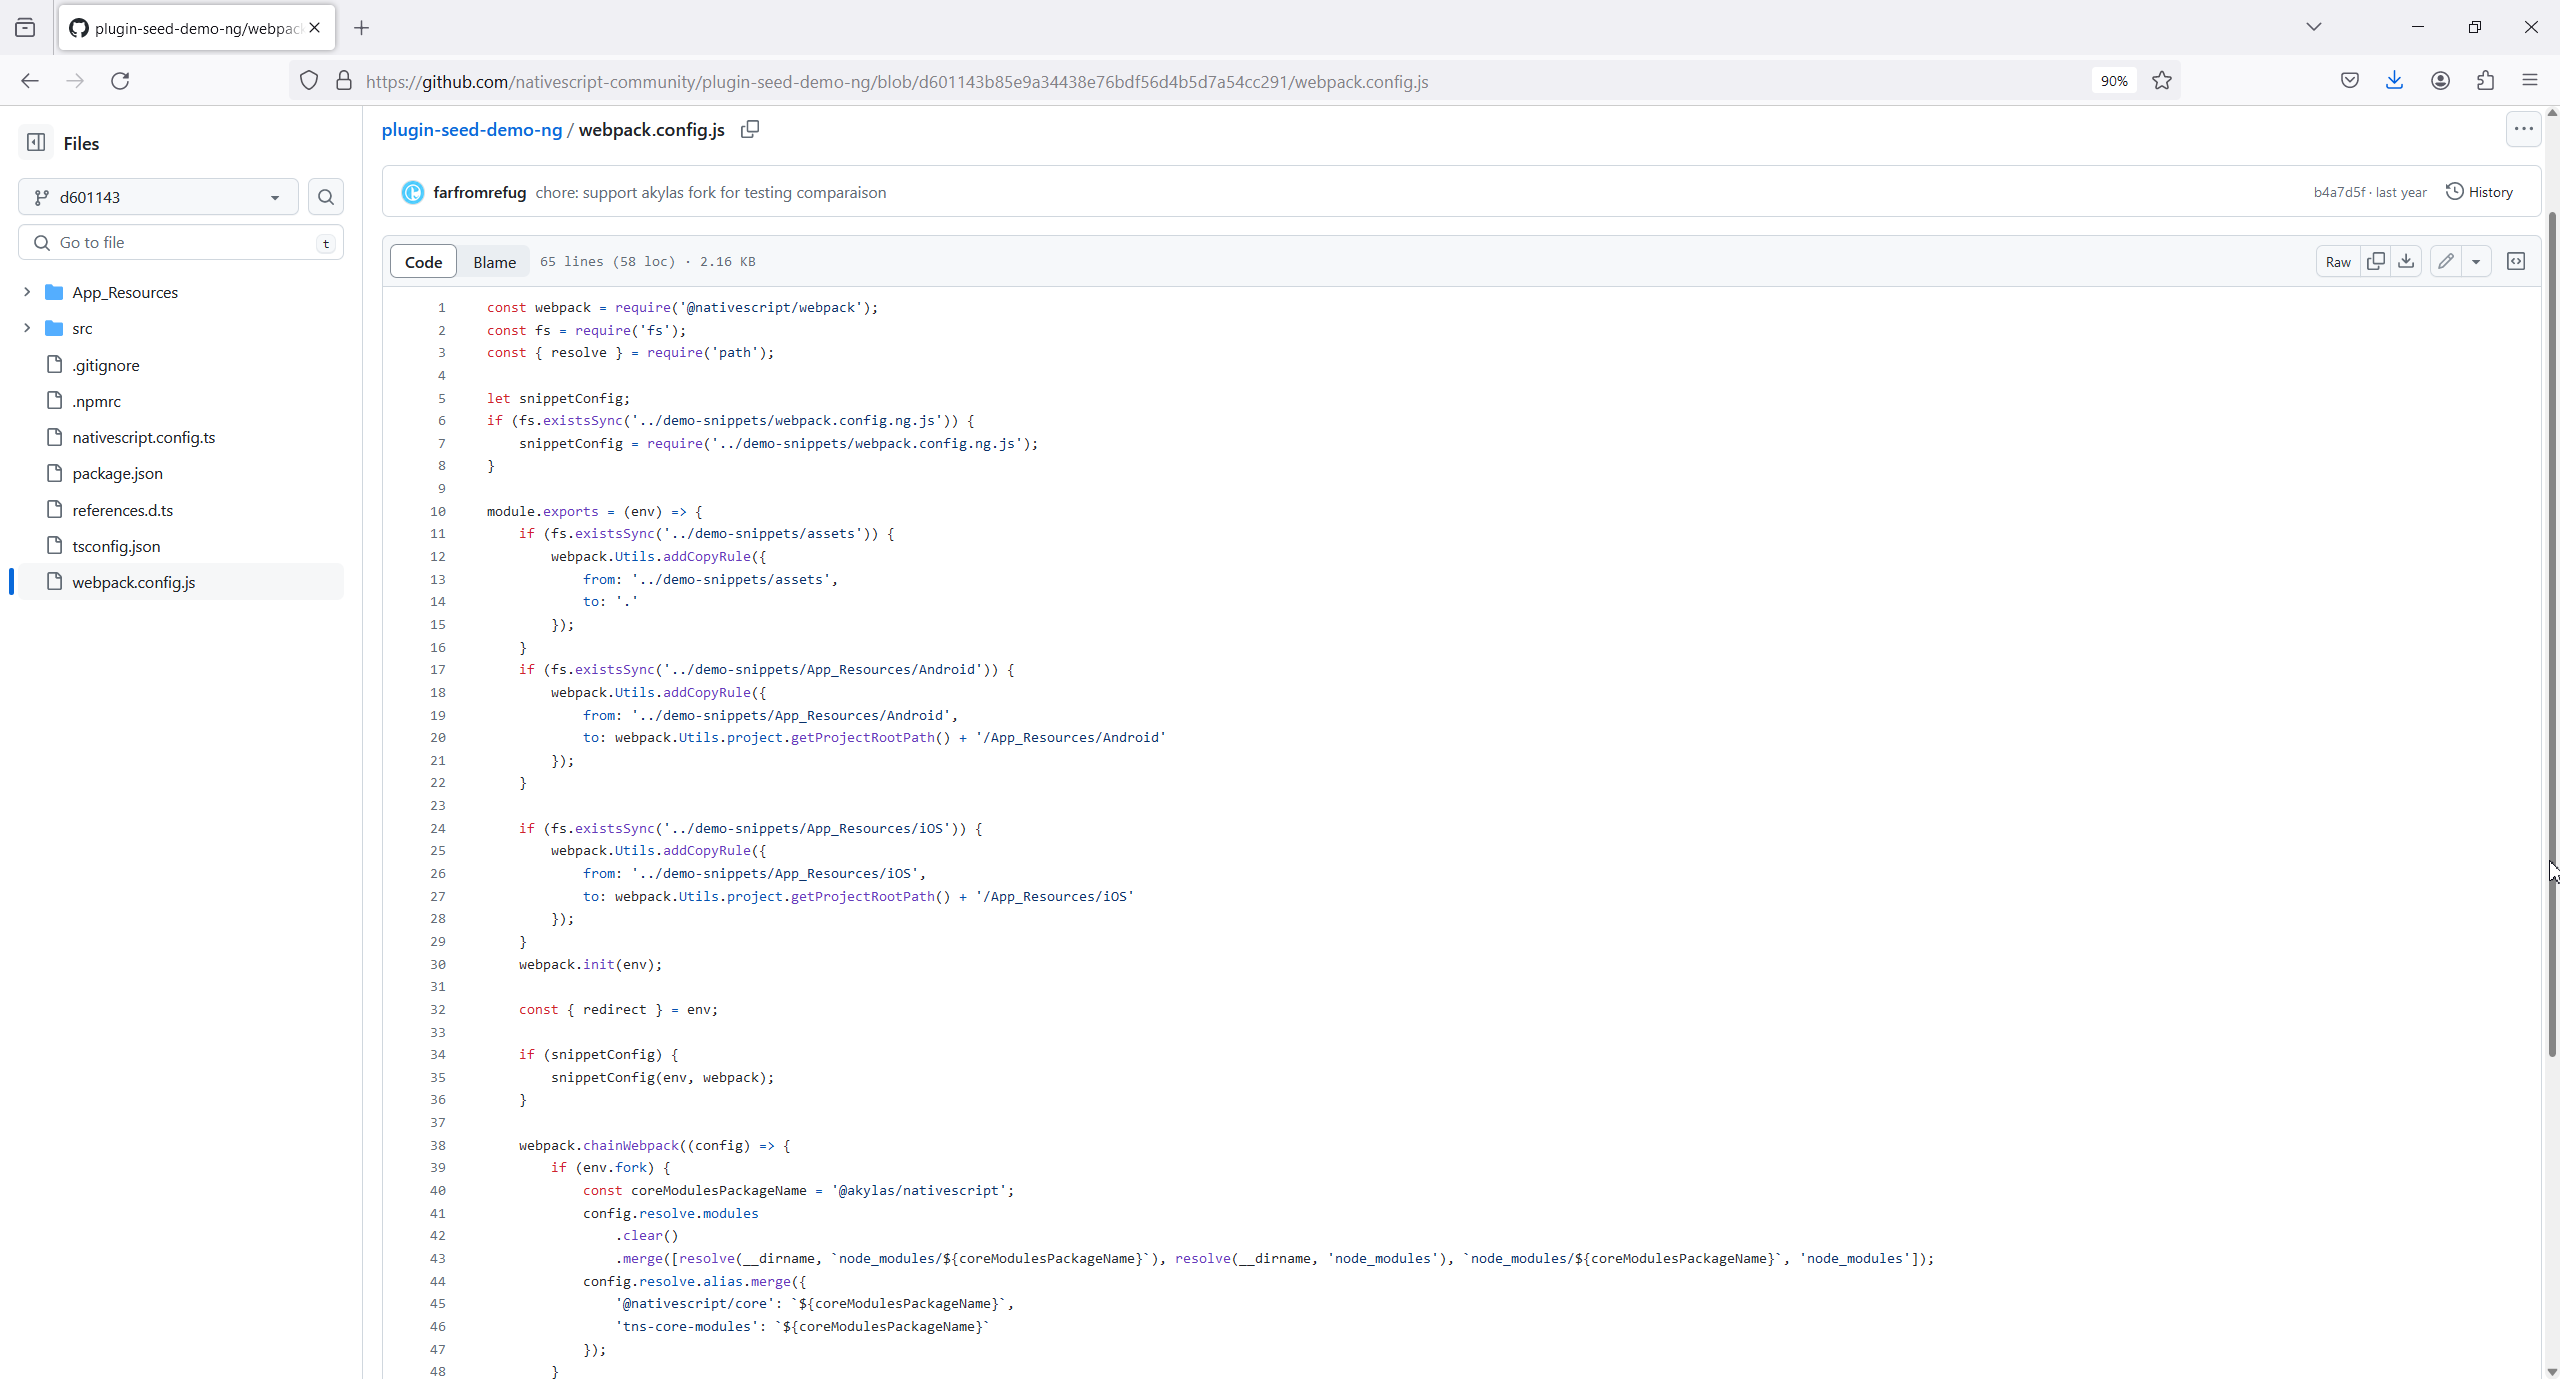View the Raw file contents
The image size is (2560, 1379).
pyautogui.click(x=2337, y=261)
